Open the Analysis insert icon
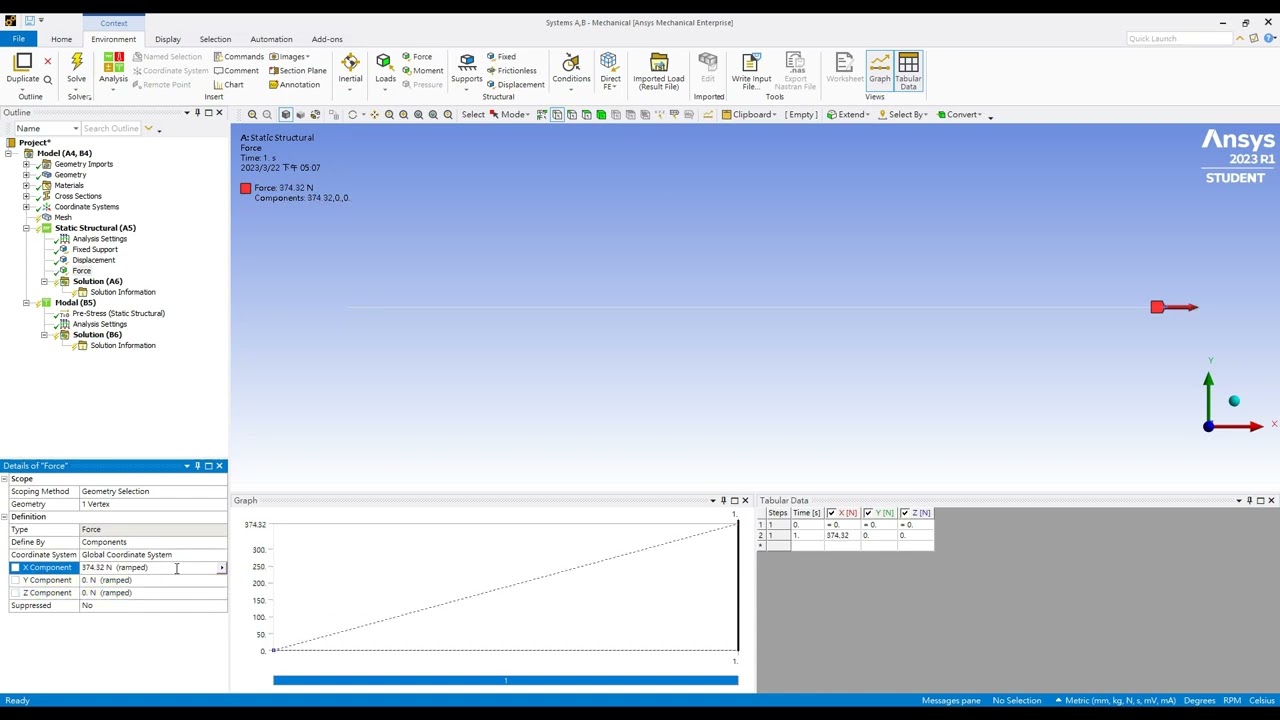The width and height of the screenshot is (1280, 720). 113,62
